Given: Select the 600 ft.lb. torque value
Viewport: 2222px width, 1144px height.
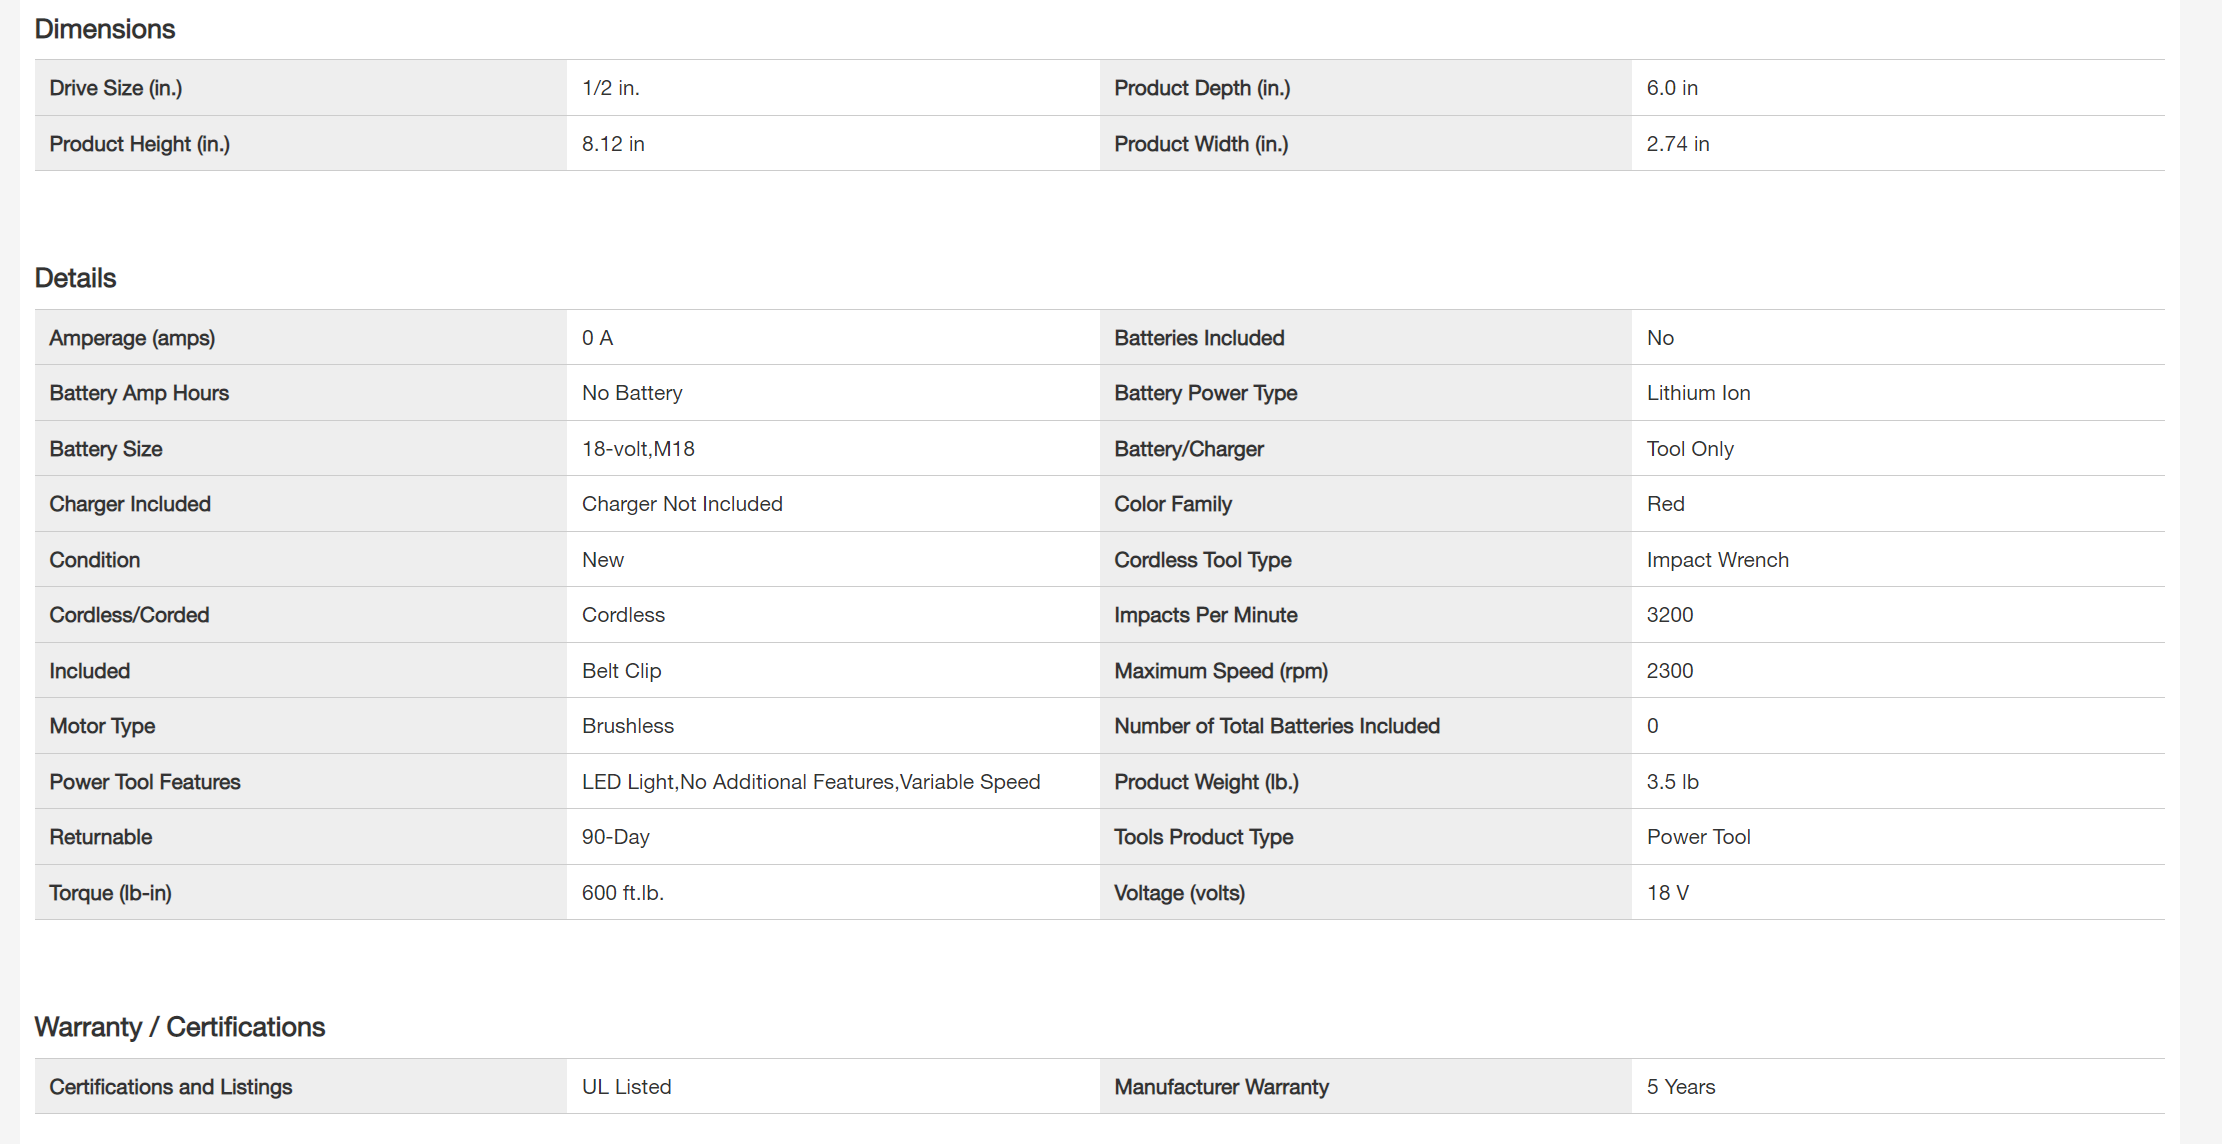Looking at the screenshot, I should pos(623,893).
